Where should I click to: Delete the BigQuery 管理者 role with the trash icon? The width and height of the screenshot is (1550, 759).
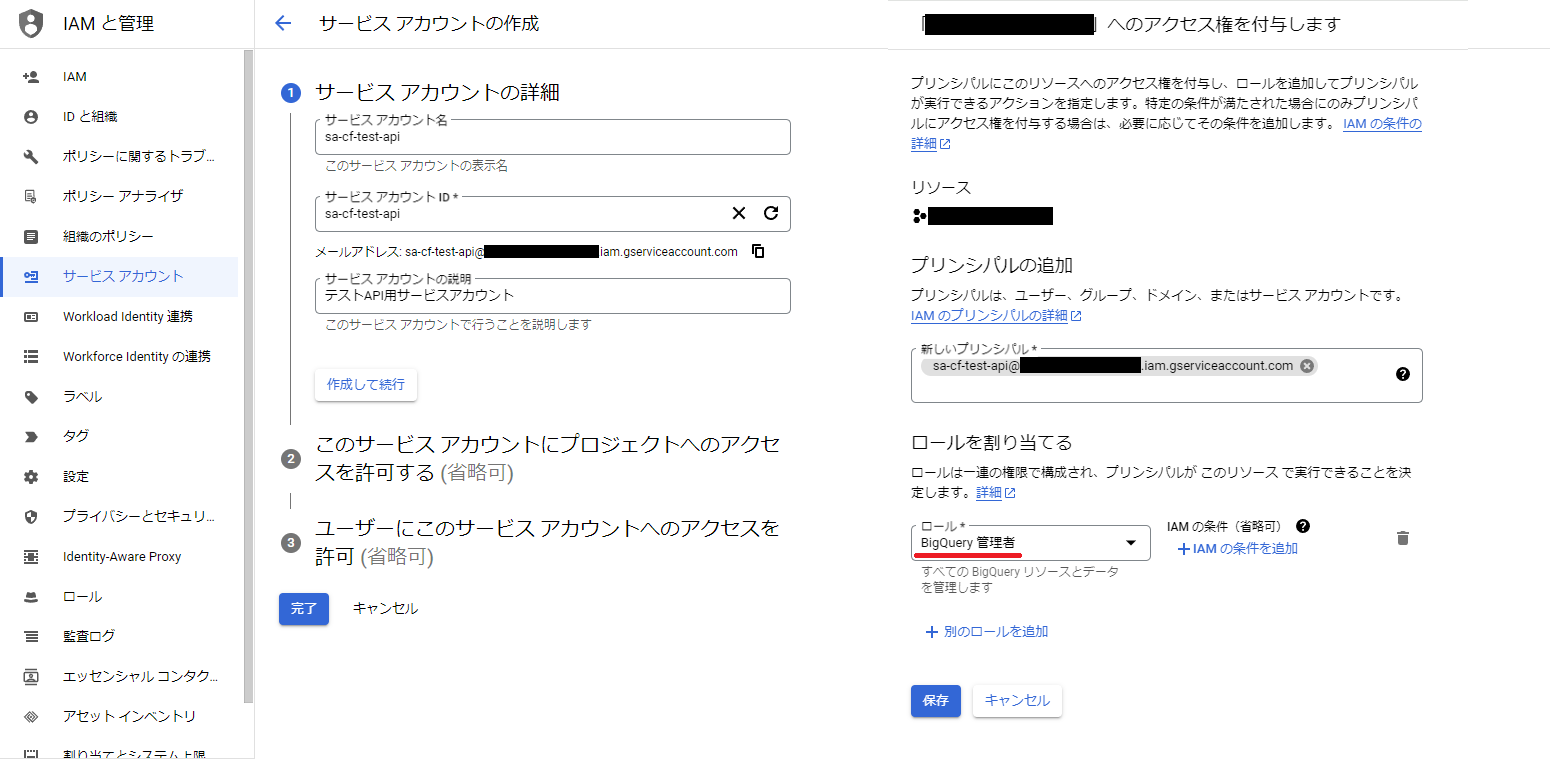coord(1403,538)
